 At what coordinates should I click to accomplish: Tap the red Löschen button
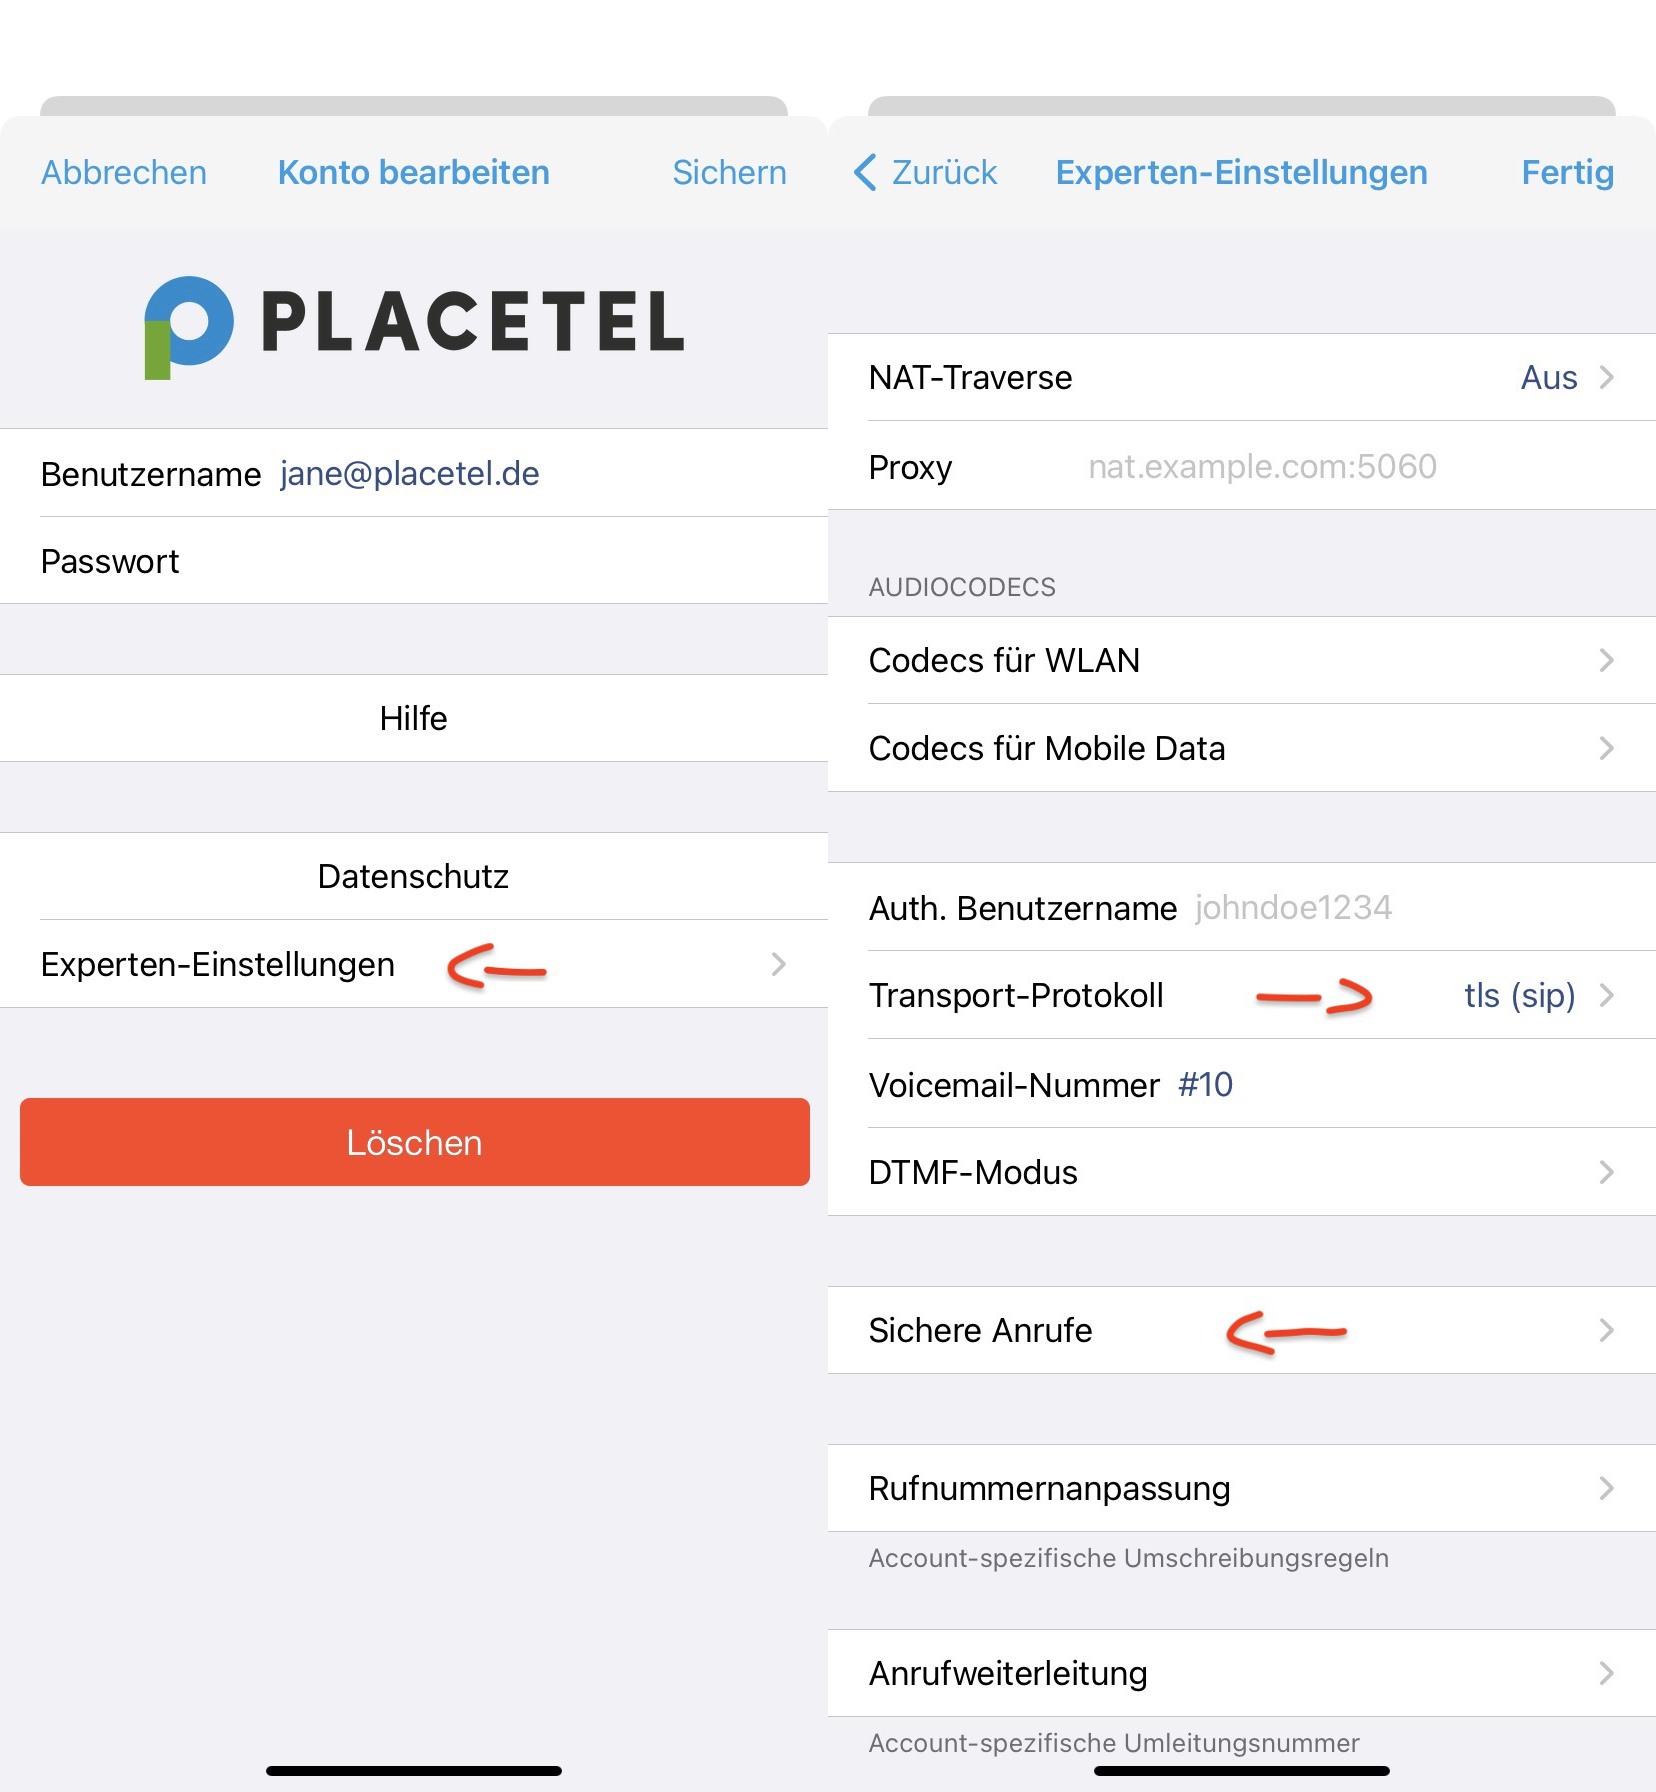pyautogui.click(x=414, y=1142)
